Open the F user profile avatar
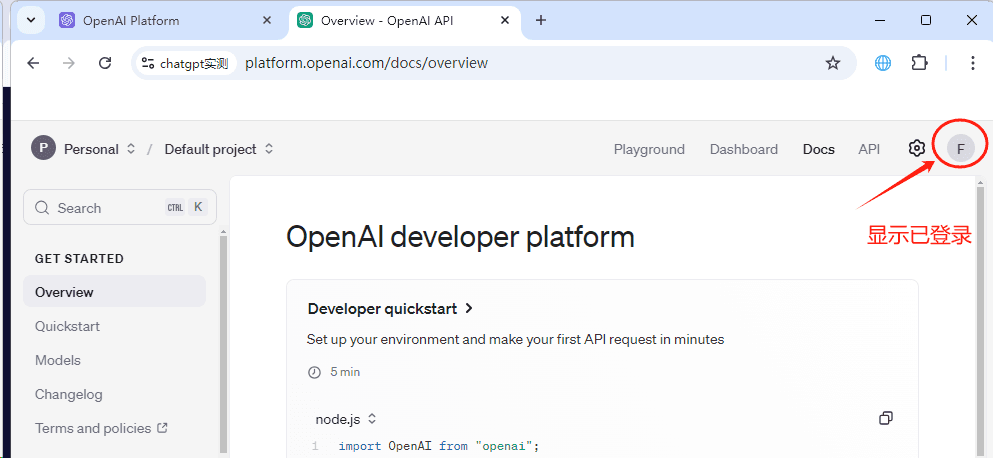993x458 pixels. (x=960, y=149)
